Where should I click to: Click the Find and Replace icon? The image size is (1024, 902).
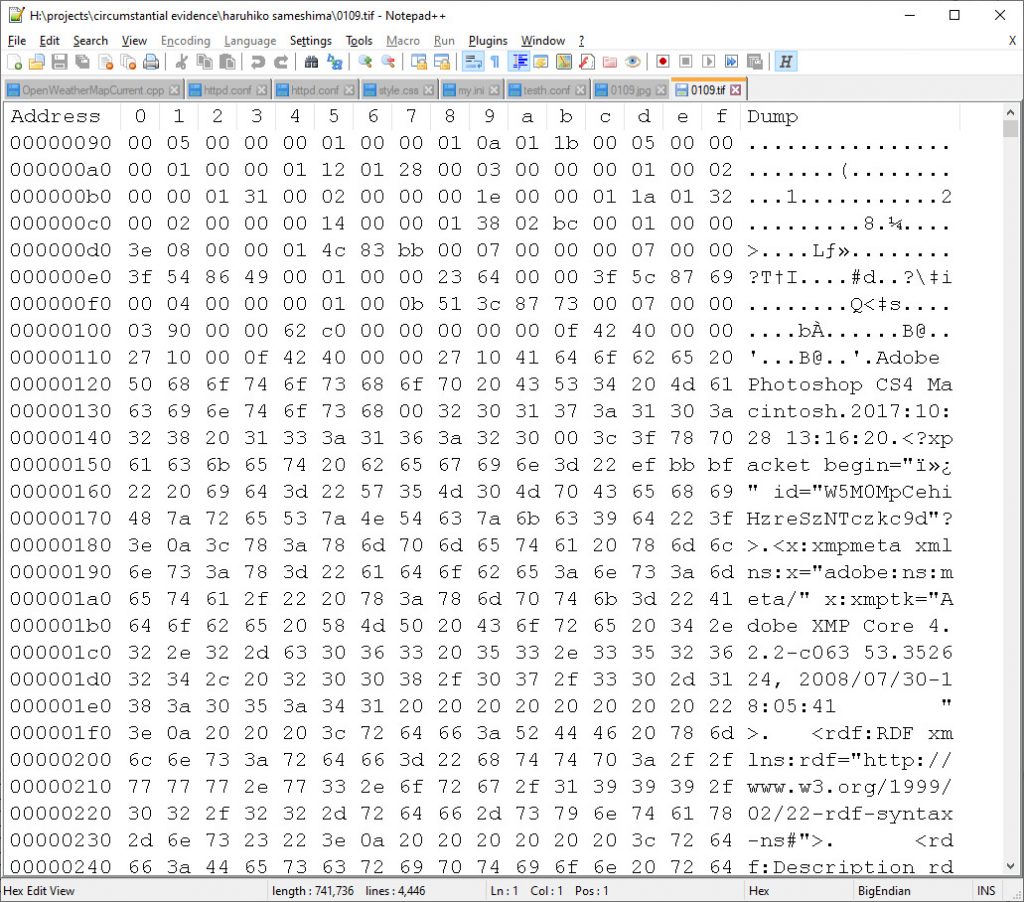(x=334, y=62)
